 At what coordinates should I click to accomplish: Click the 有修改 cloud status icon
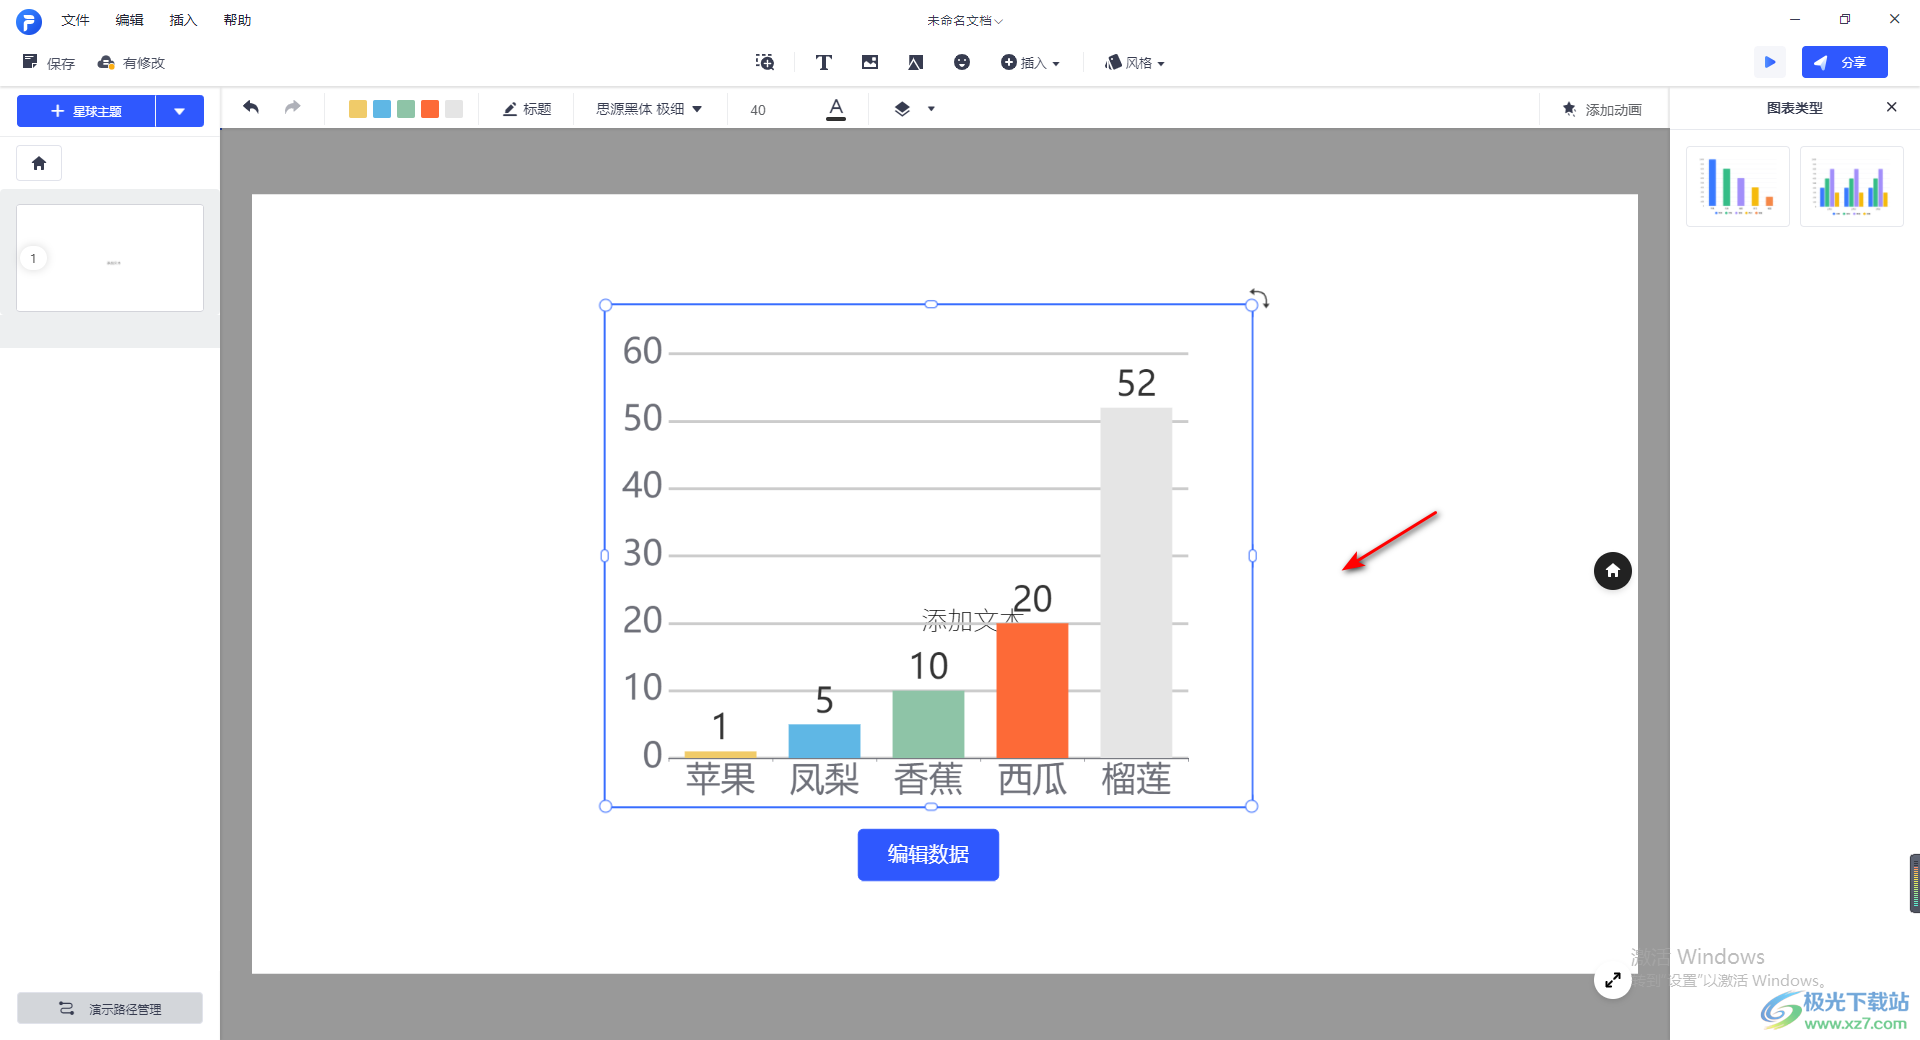106,62
